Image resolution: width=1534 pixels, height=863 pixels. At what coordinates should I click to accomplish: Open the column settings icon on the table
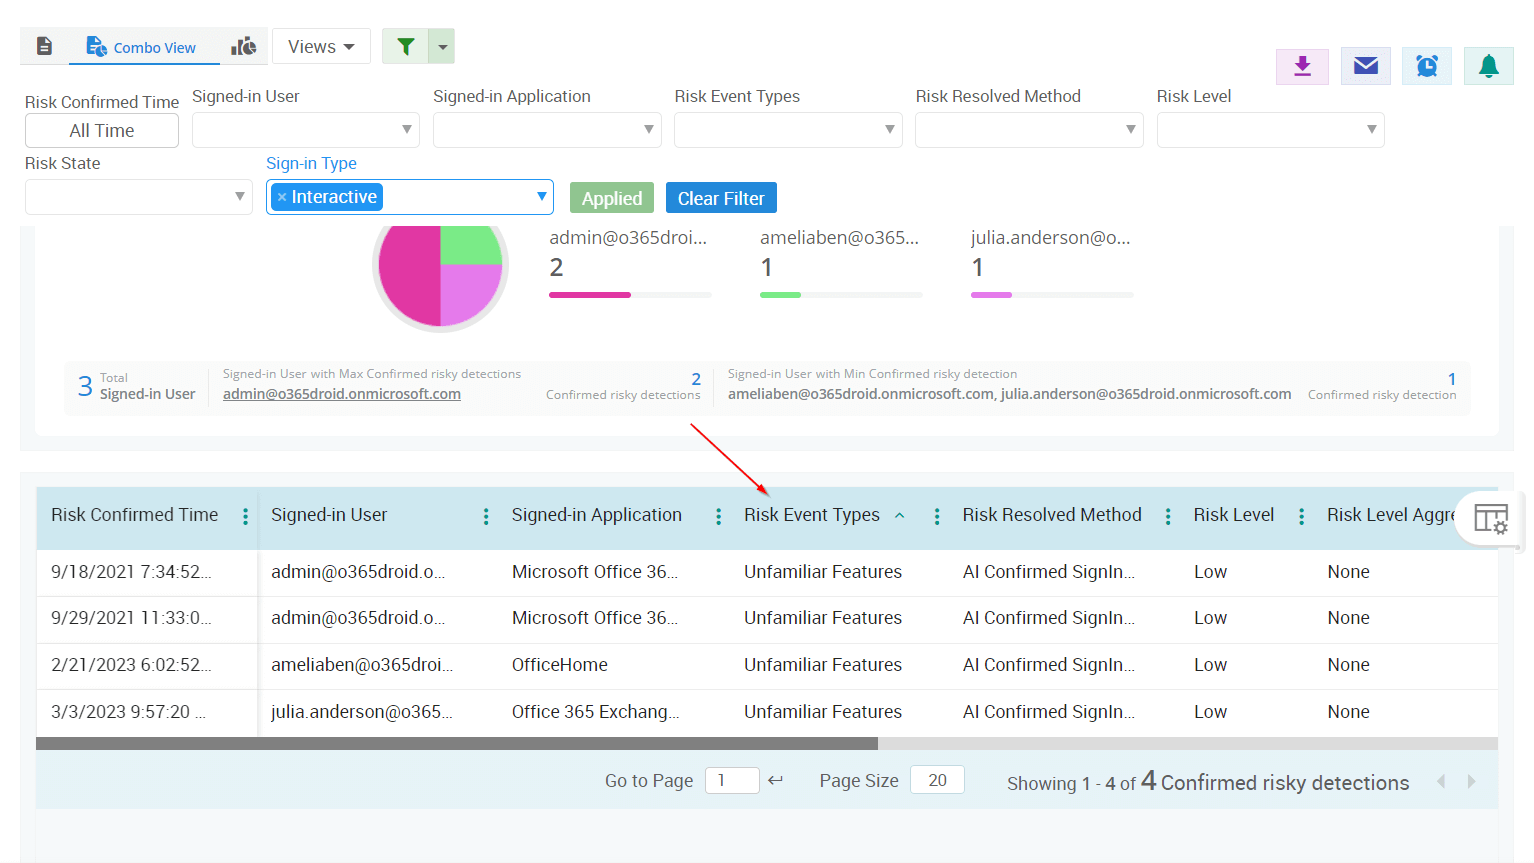[x=1489, y=518]
